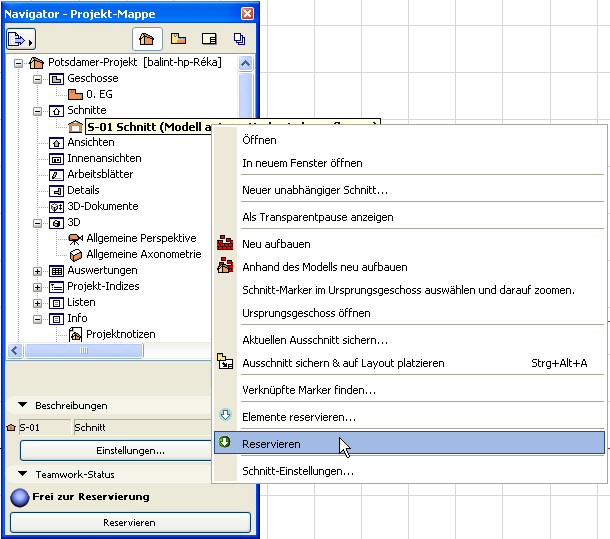Click the Allgemeine Perspektive camera icon
The width and height of the screenshot is (610, 539).
(x=75, y=239)
